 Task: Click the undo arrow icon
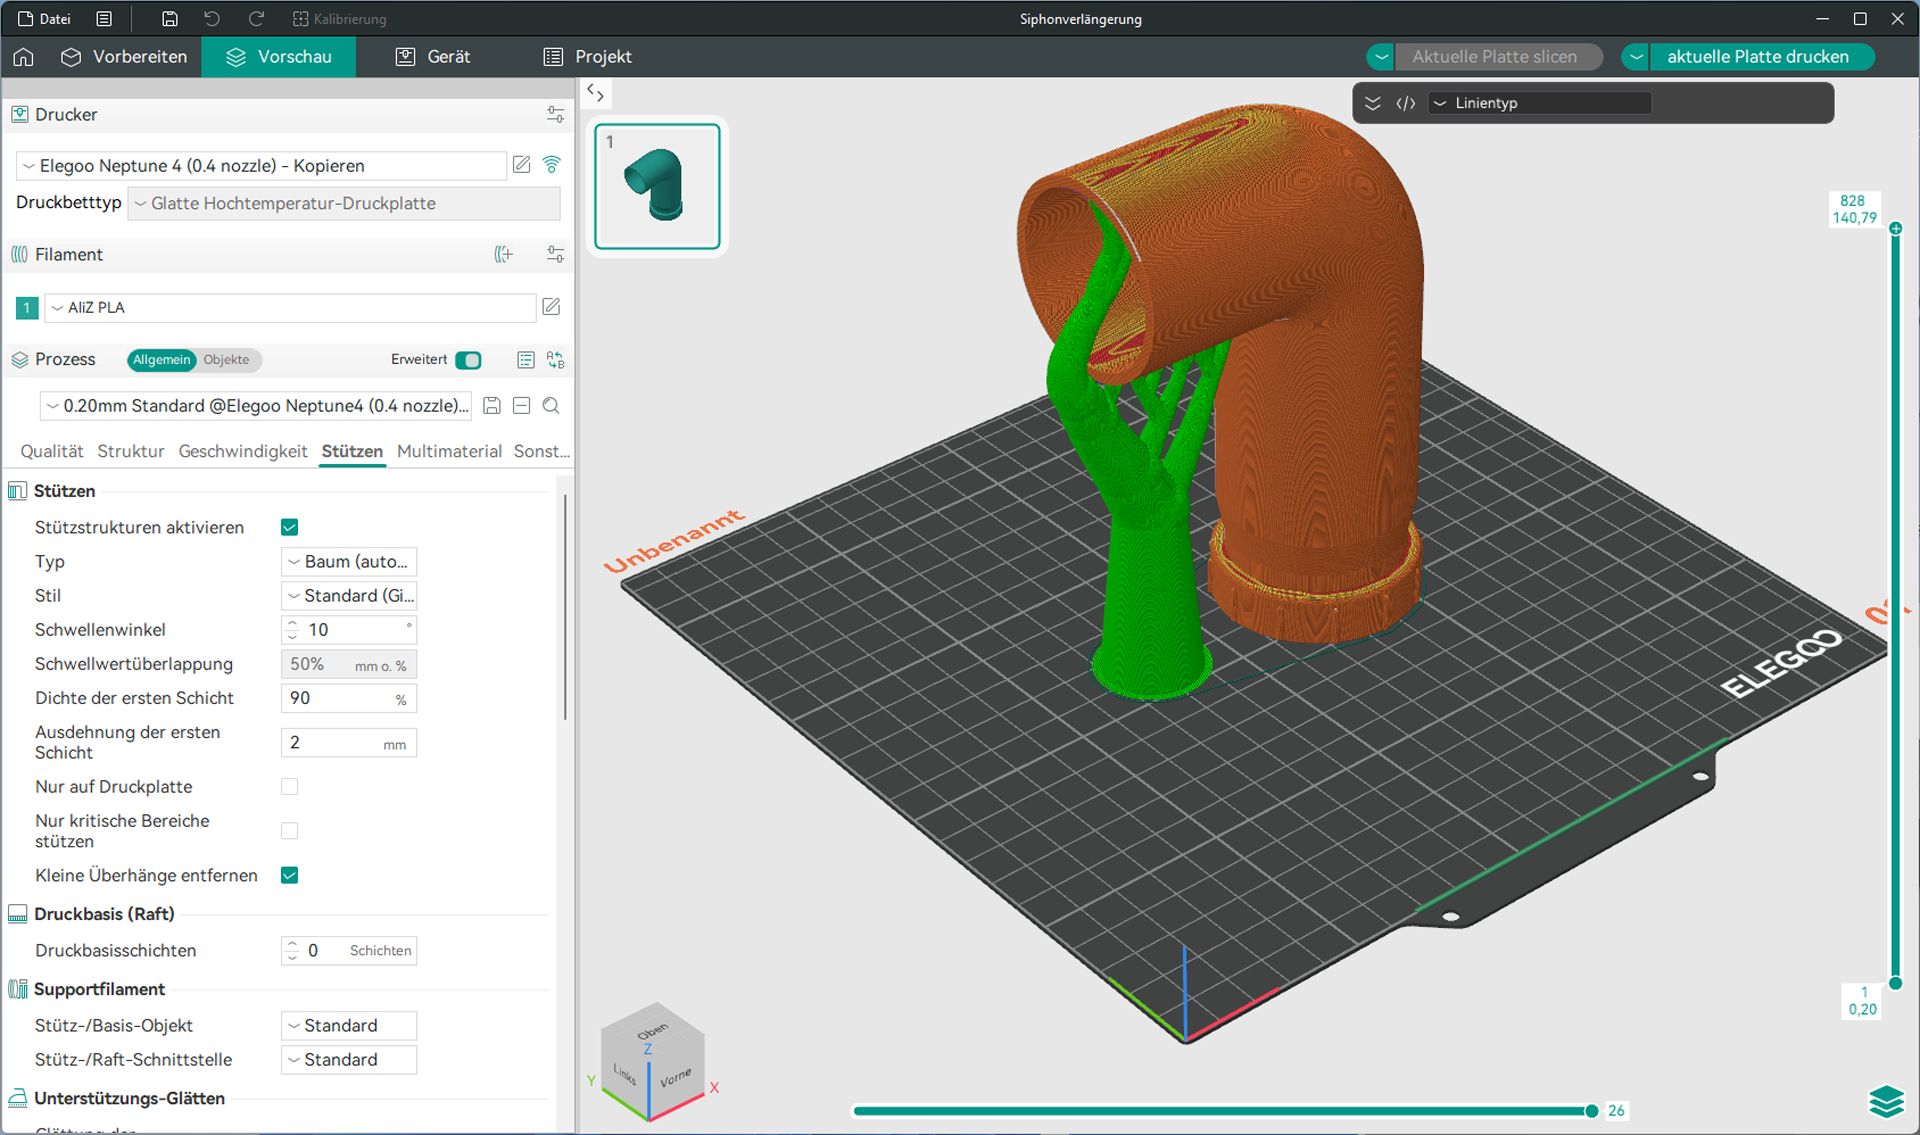point(212,19)
